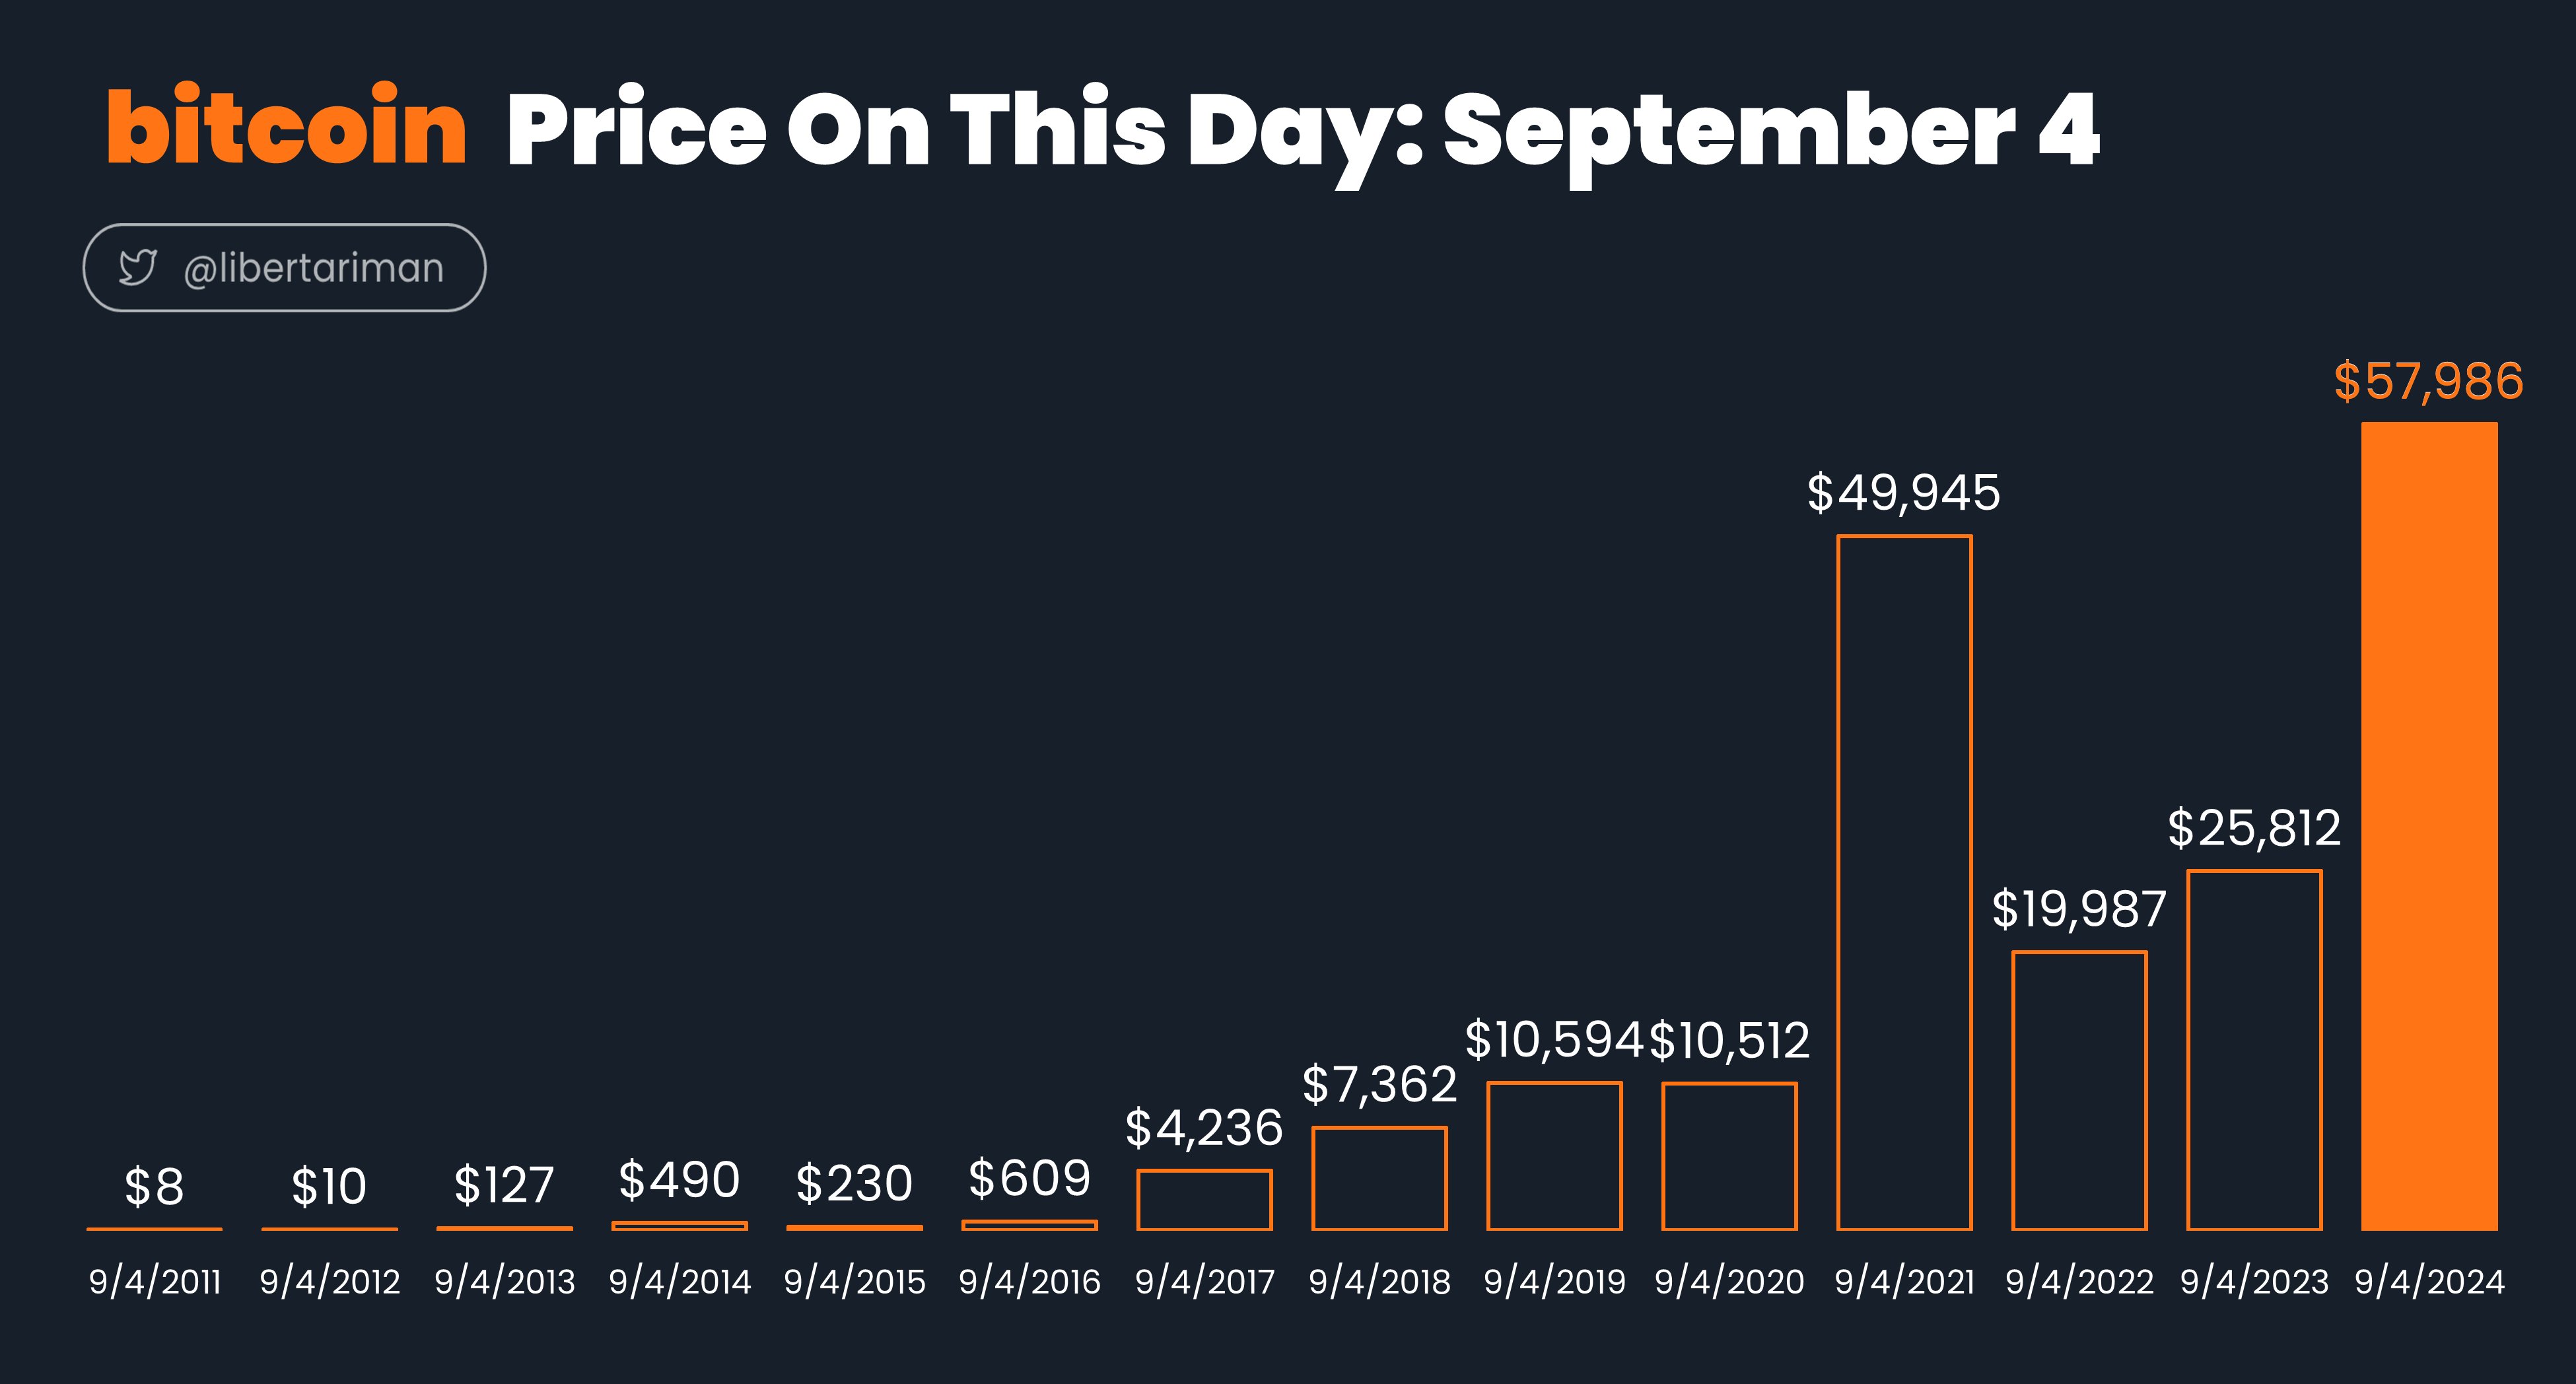Click the $10,512 price label
The width and height of the screenshot is (2576, 1384).
(1729, 1041)
